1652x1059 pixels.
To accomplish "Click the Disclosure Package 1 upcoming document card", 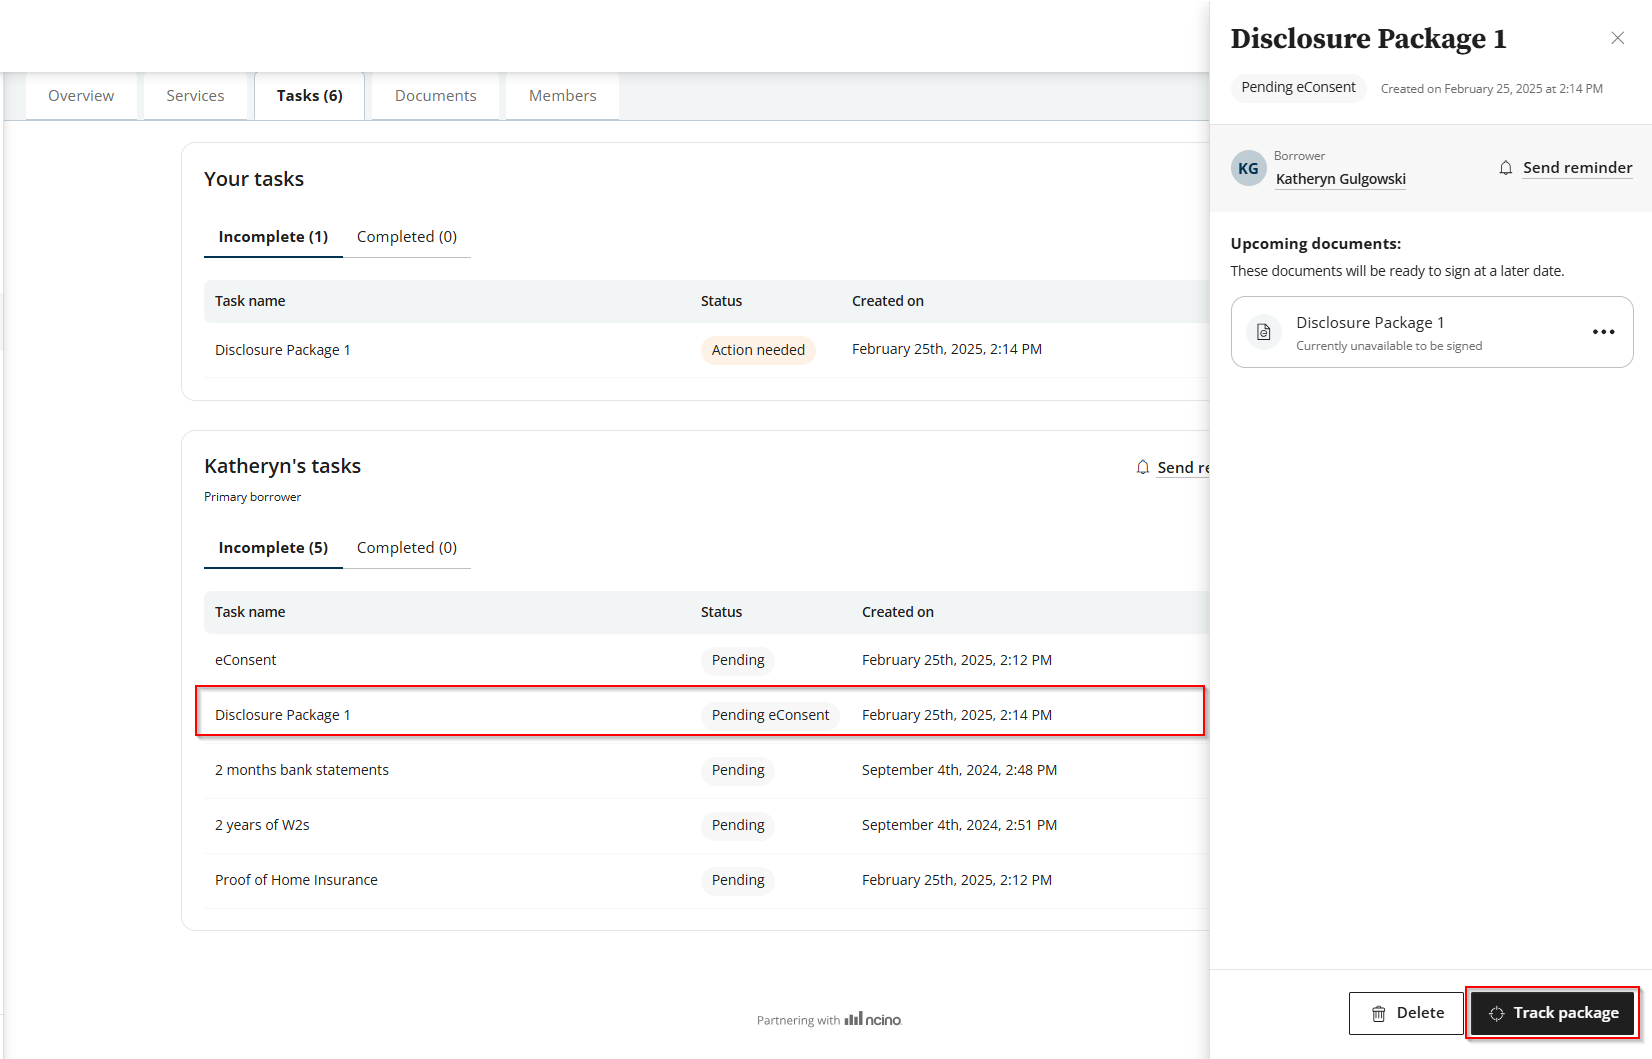I will click(x=1432, y=332).
